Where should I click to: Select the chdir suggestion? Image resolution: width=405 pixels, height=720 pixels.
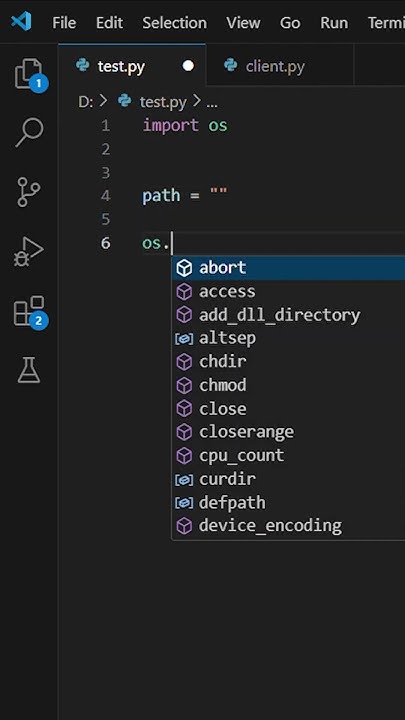click(x=288, y=362)
